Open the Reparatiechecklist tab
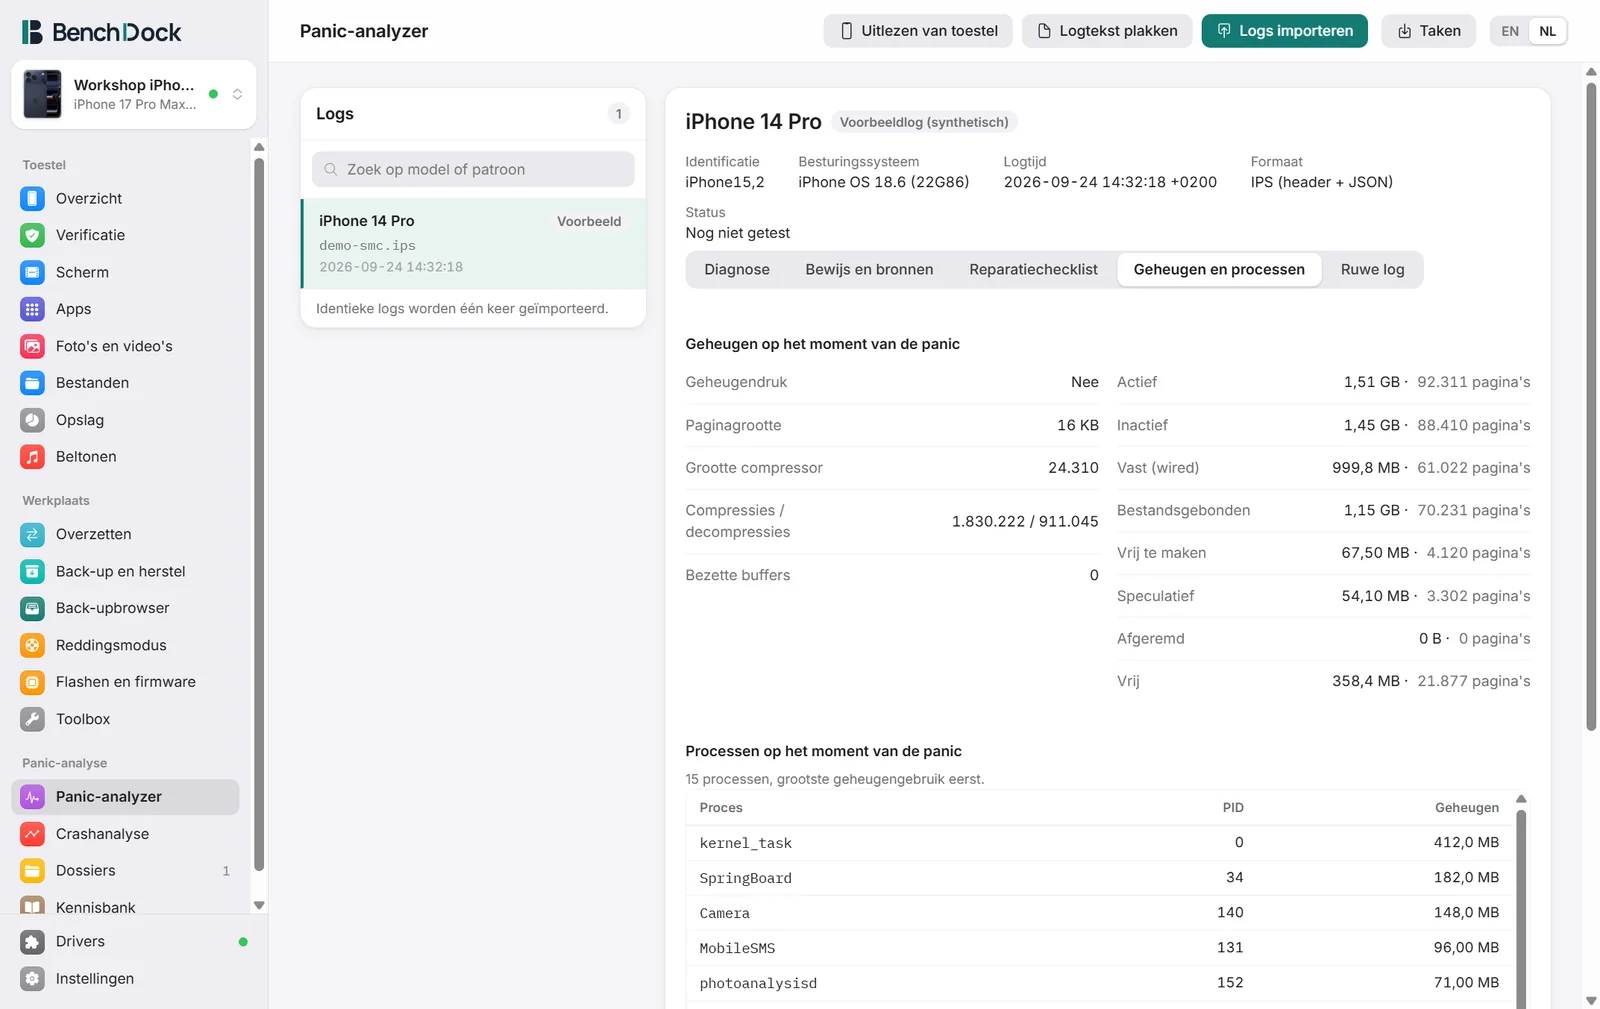 click(1033, 270)
